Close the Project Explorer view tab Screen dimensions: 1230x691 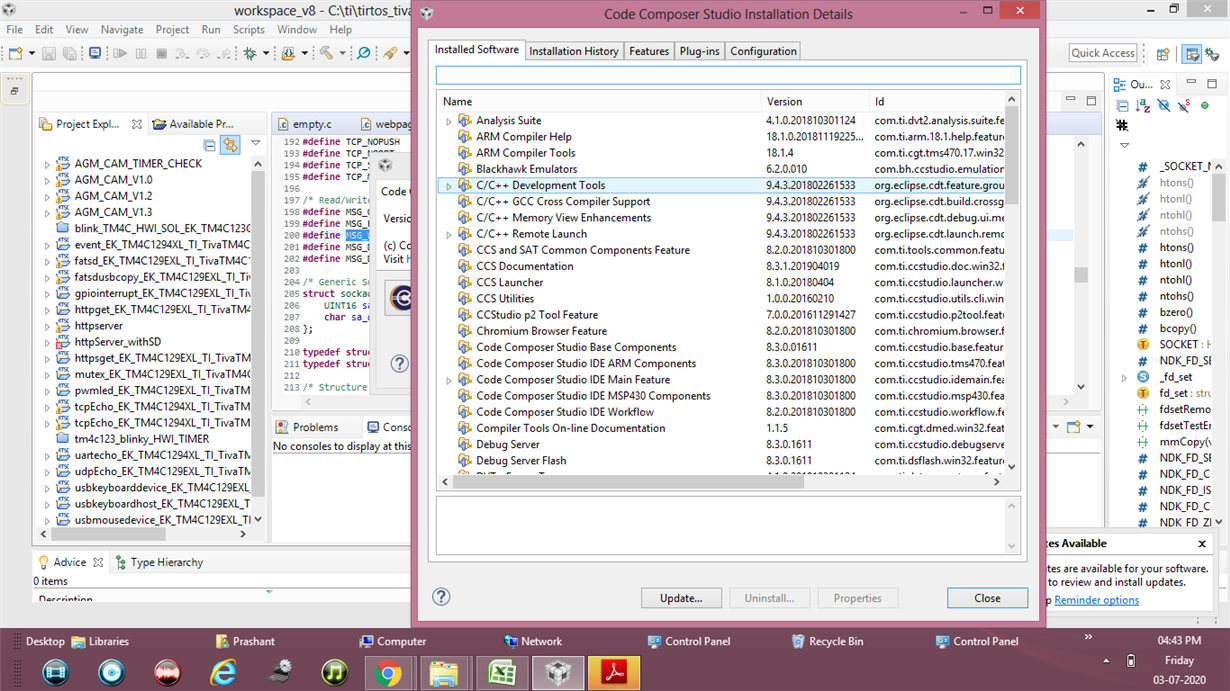[137, 124]
